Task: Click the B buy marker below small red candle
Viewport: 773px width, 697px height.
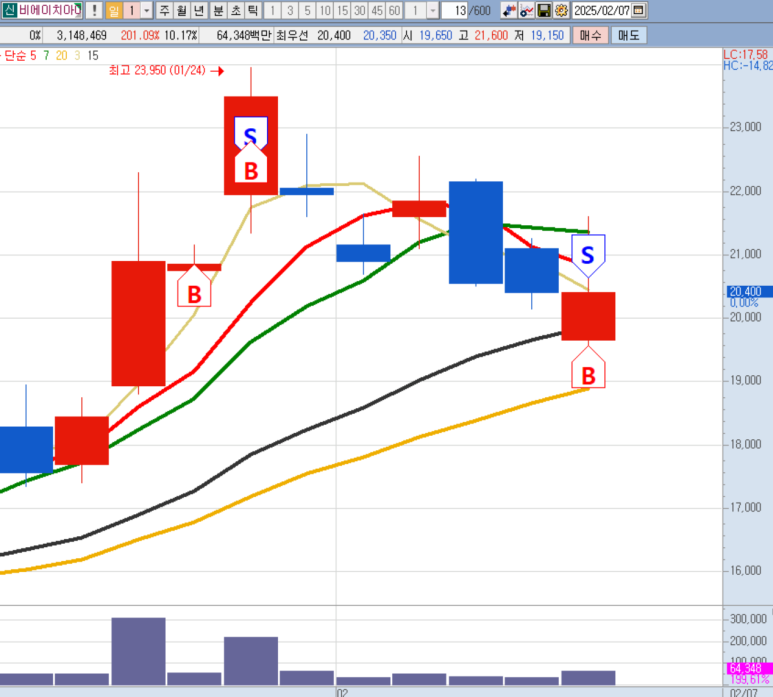Action: click(x=194, y=287)
